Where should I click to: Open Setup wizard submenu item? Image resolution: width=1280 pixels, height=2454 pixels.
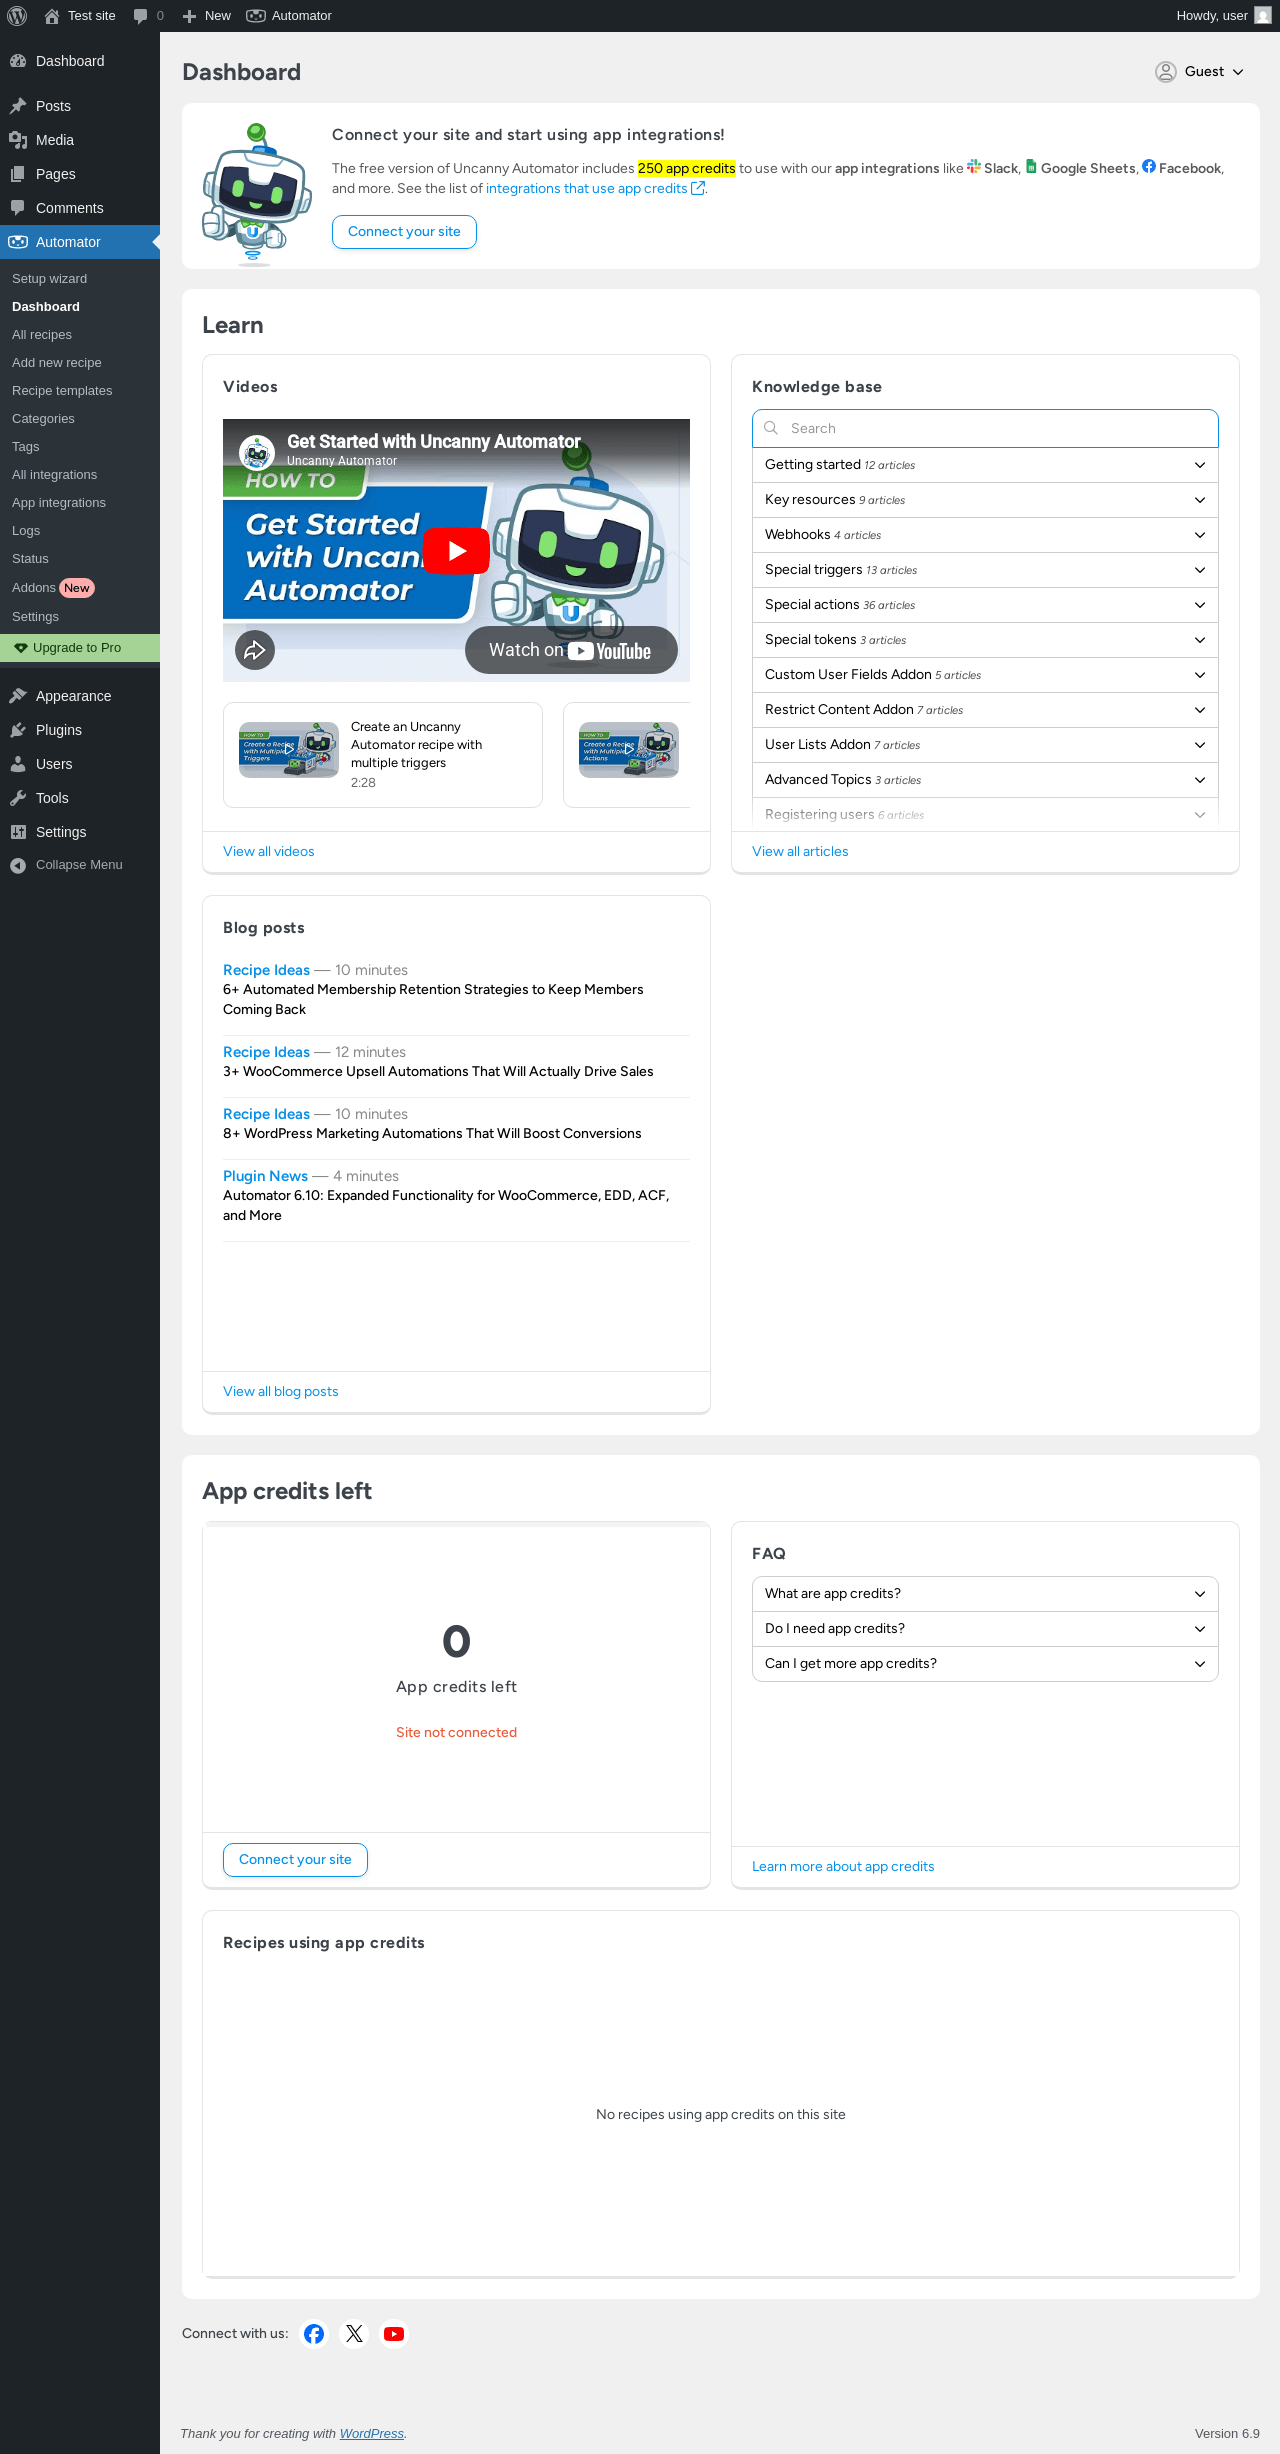point(80,279)
